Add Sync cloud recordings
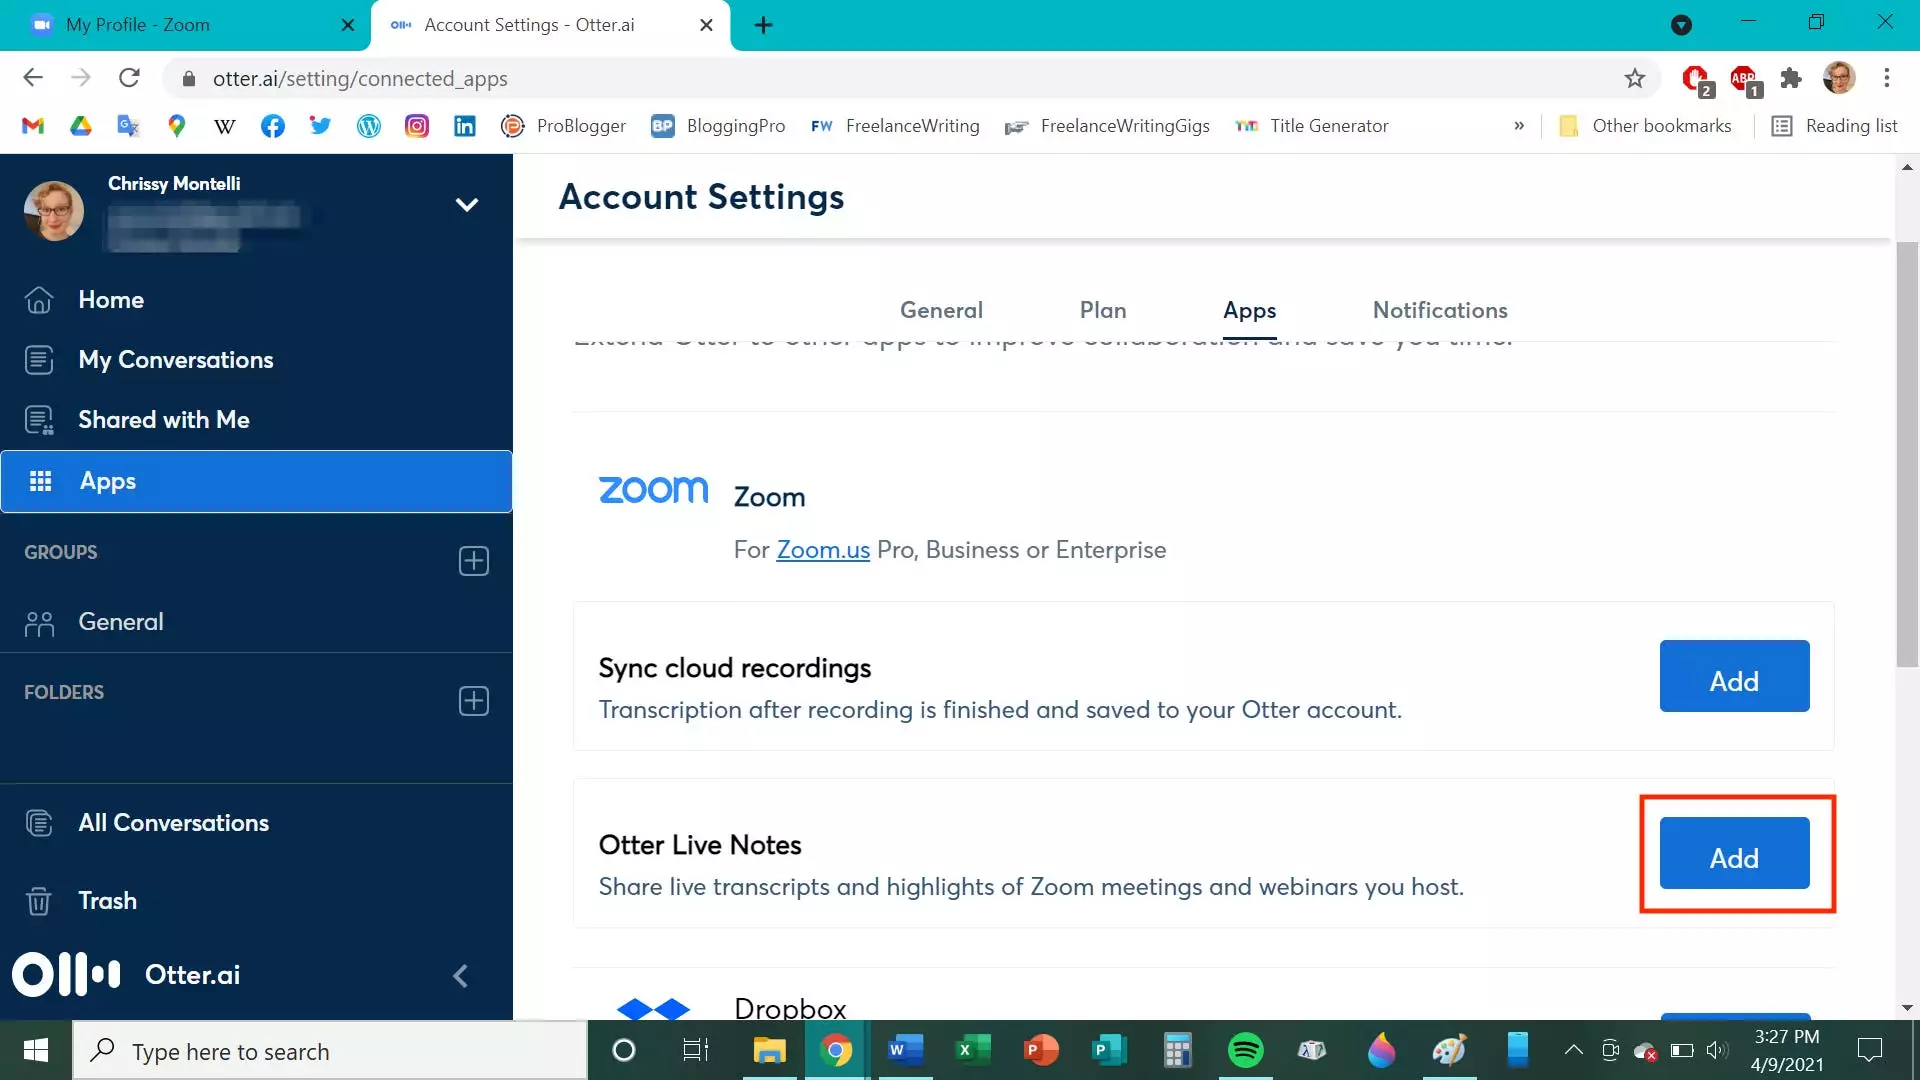Screen dimensions: 1920x1080 pos(1734,676)
